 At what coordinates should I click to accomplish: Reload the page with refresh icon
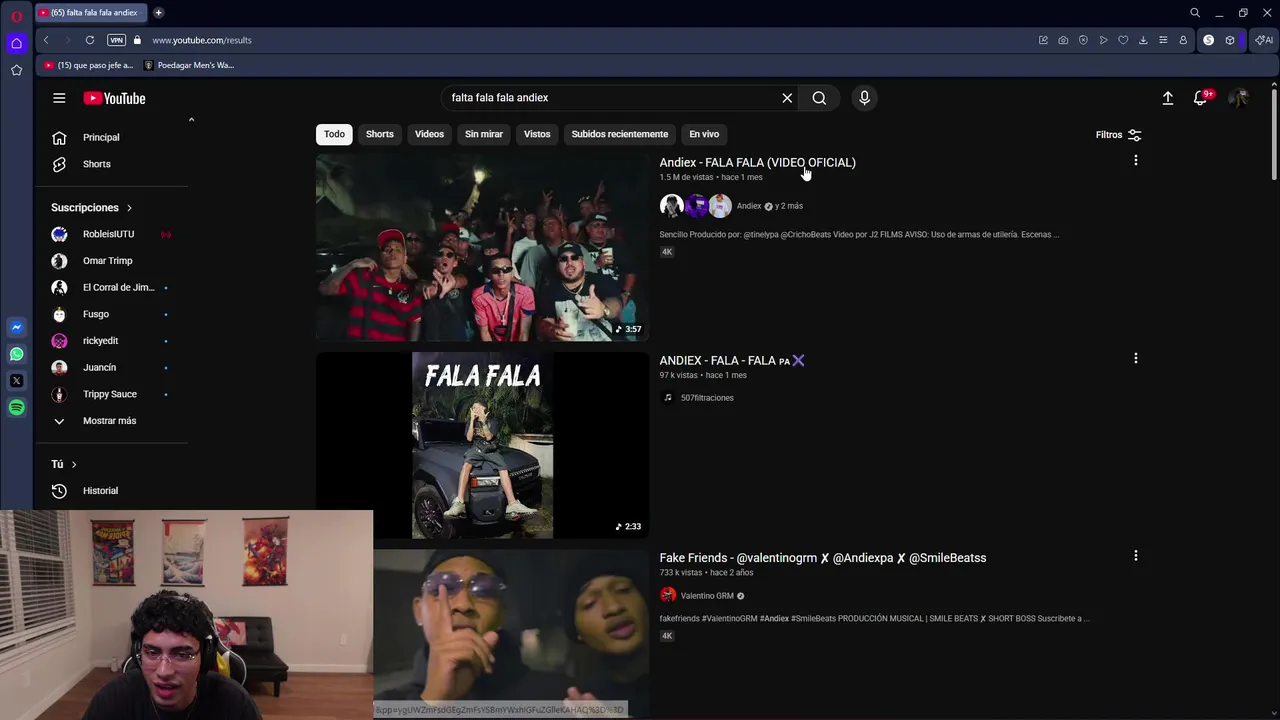pyautogui.click(x=90, y=40)
